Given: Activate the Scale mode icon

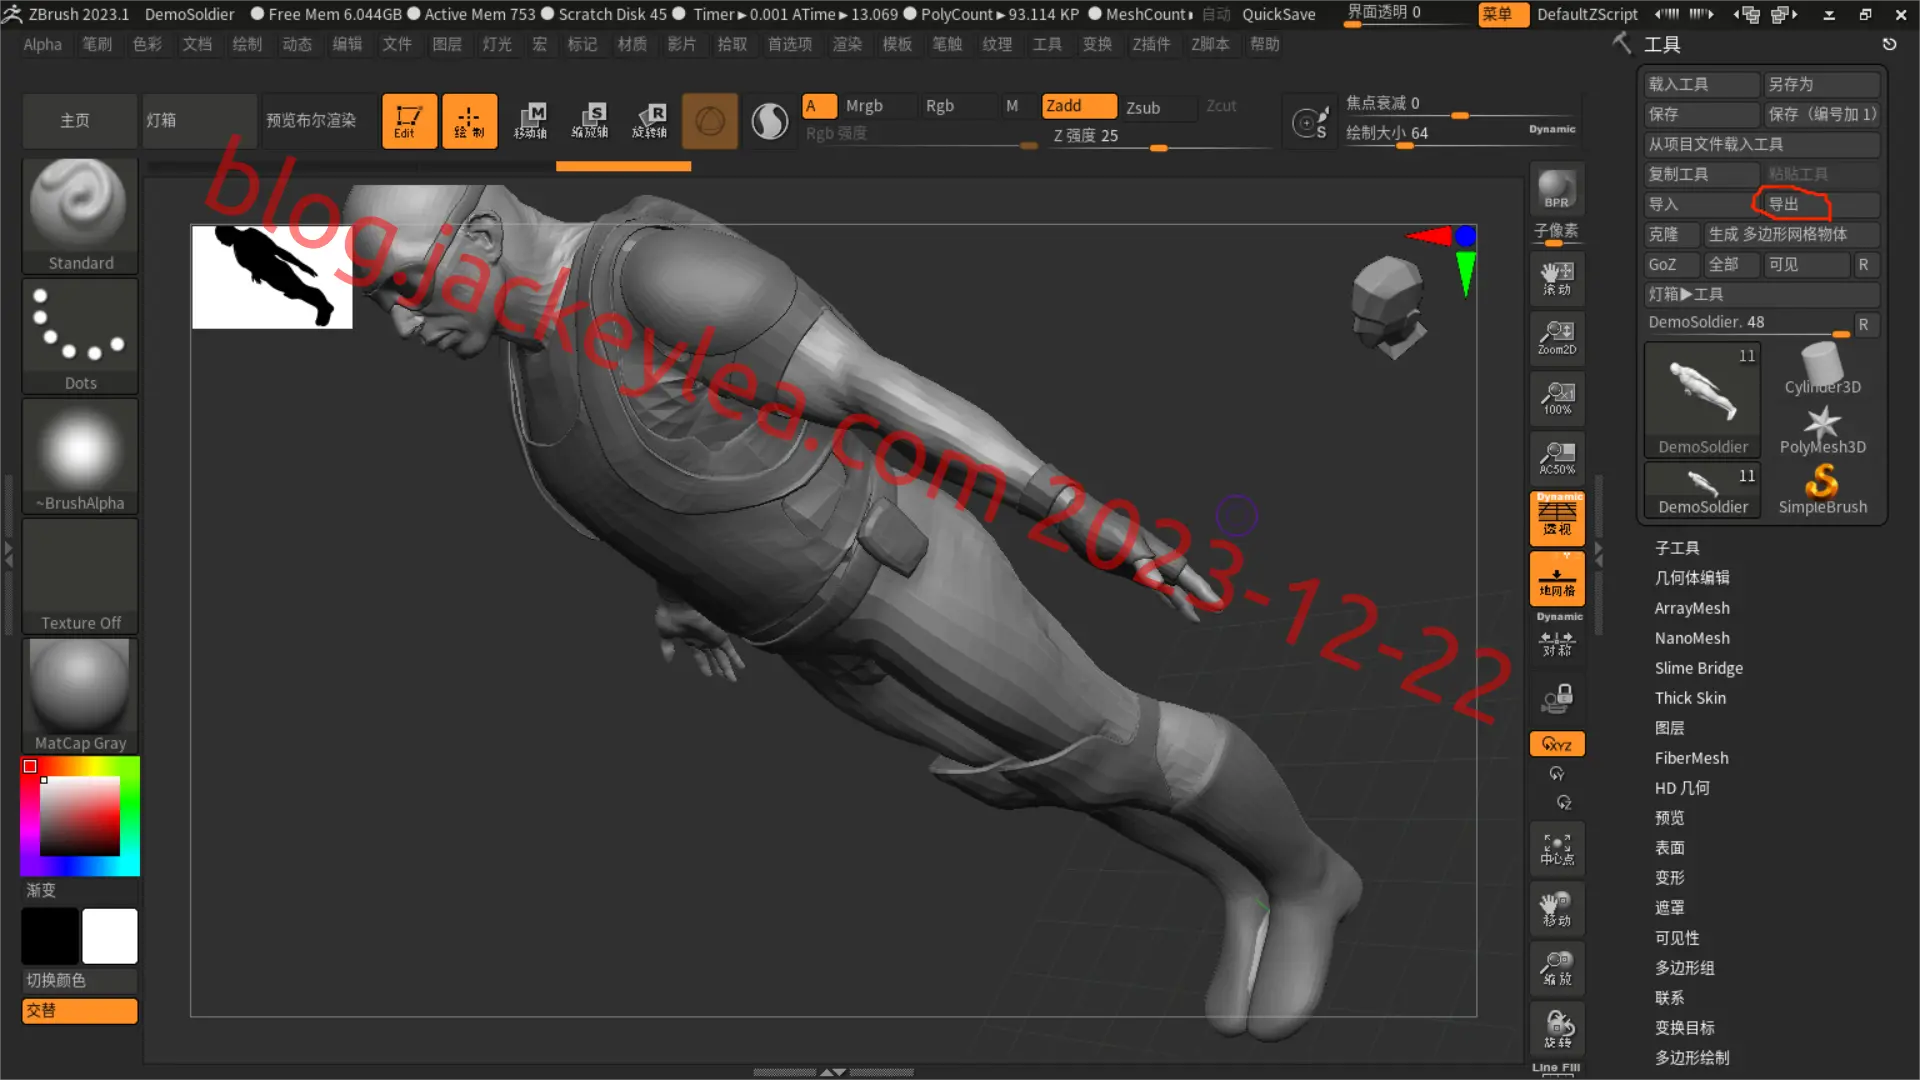Looking at the screenshot, I should [x=590, y=121].
